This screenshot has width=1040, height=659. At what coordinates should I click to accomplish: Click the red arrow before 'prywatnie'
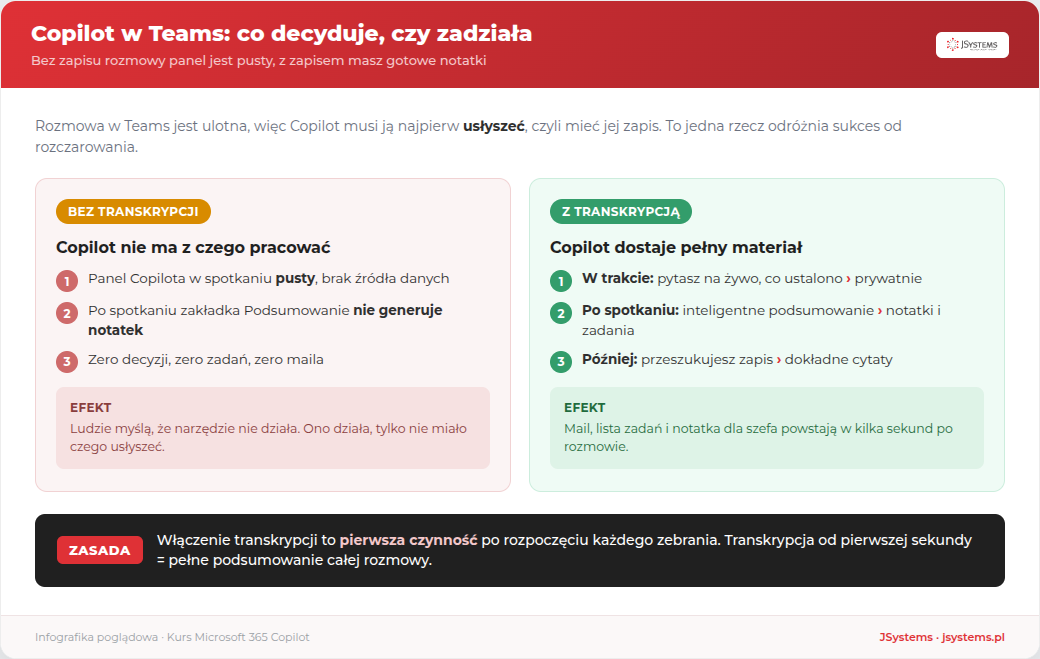[x=848, y=279]
